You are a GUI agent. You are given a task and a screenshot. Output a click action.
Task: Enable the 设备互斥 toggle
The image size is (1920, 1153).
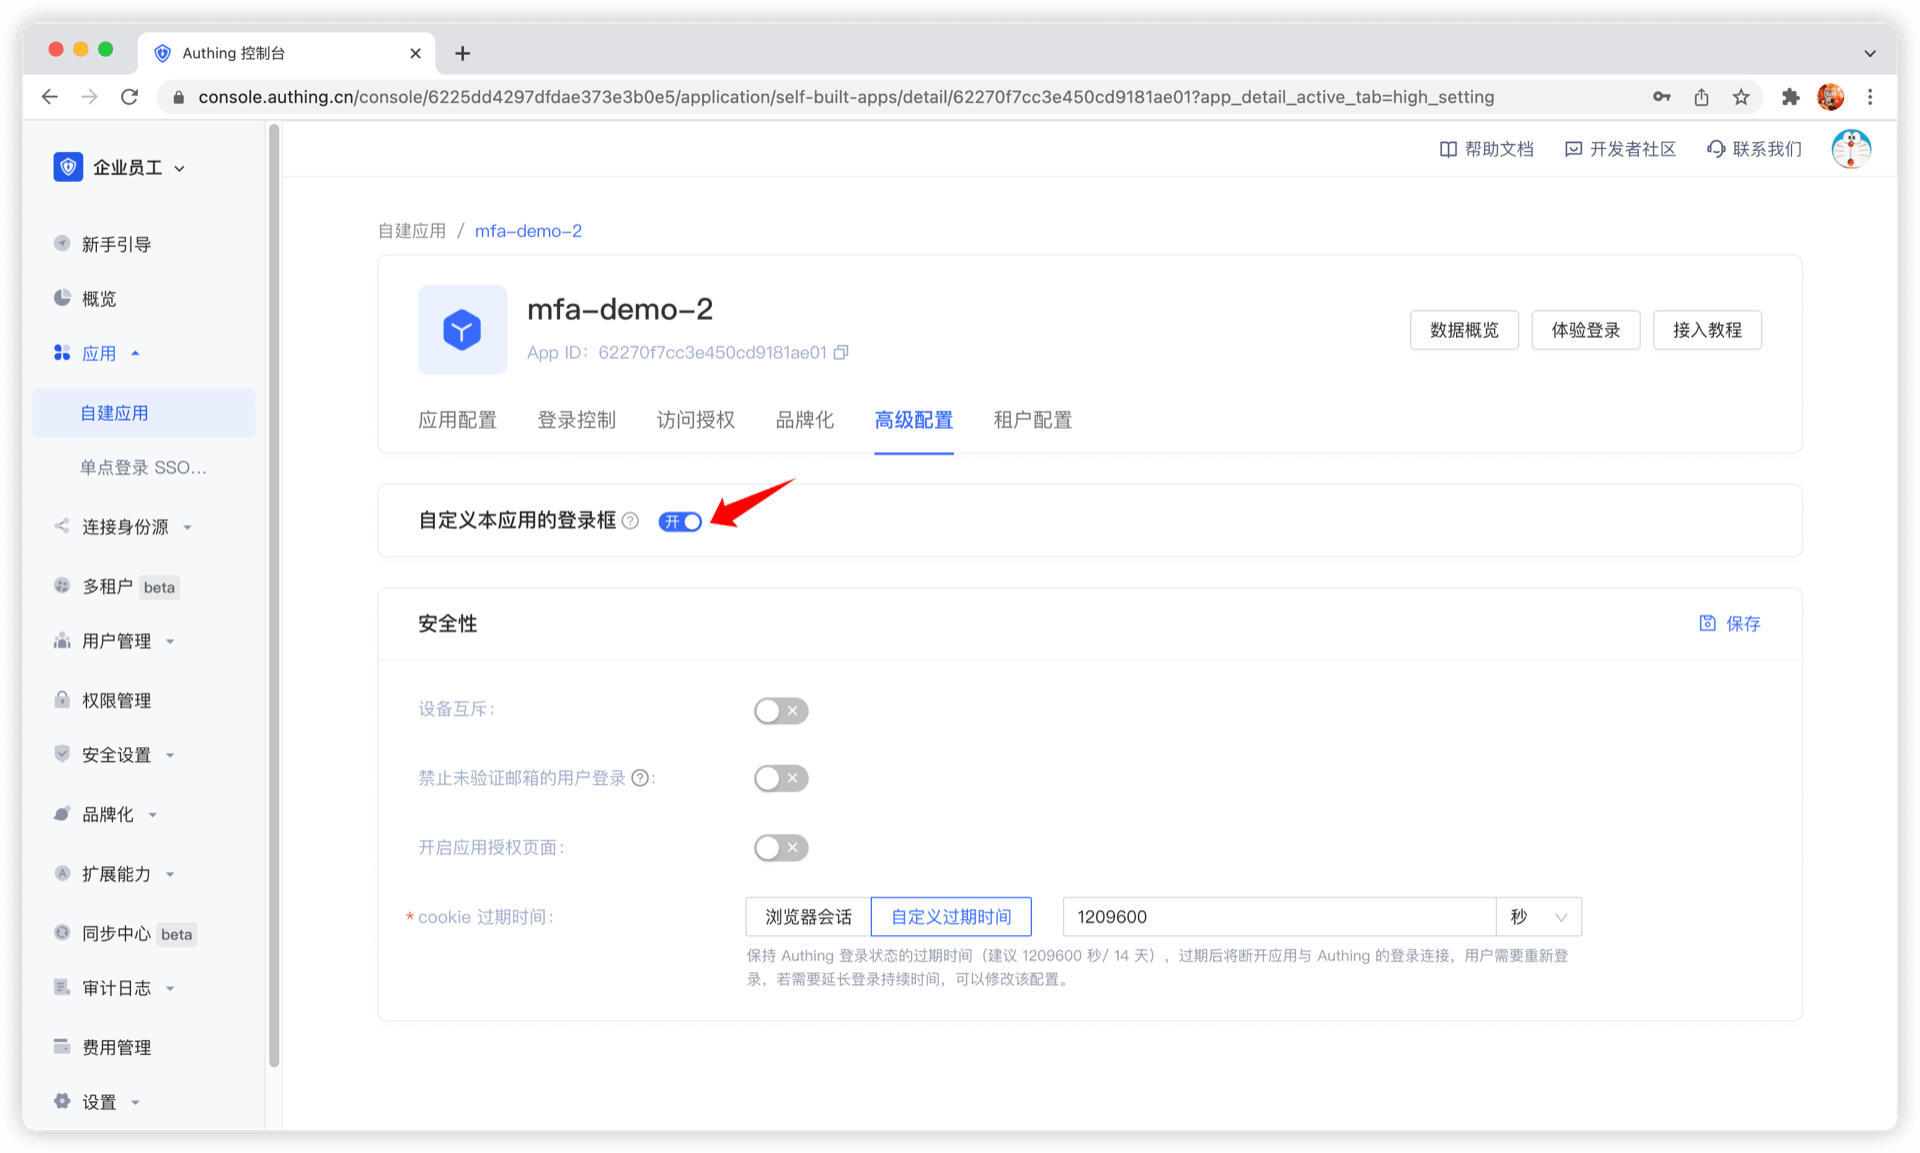point(781,711)
